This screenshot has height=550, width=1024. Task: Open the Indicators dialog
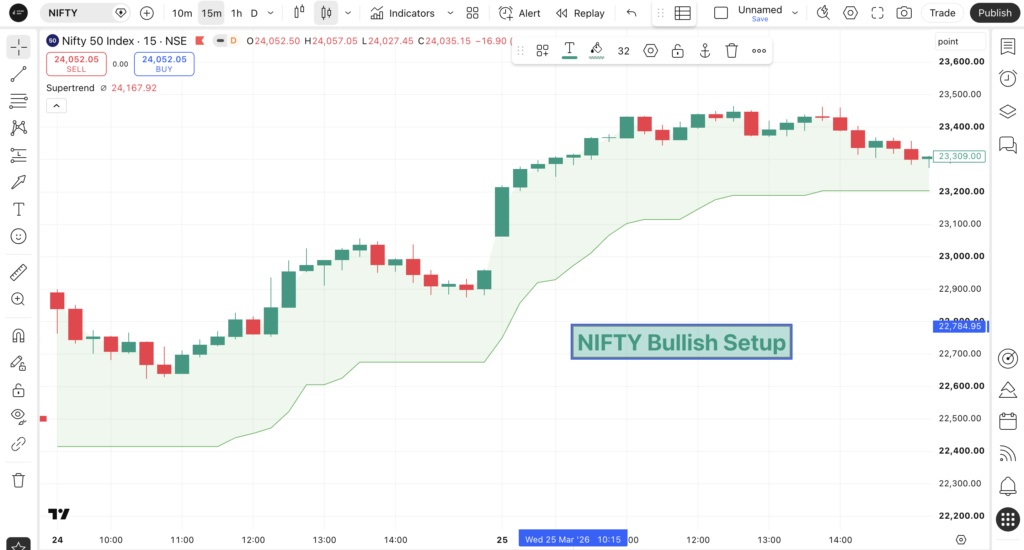pos(402,13)
